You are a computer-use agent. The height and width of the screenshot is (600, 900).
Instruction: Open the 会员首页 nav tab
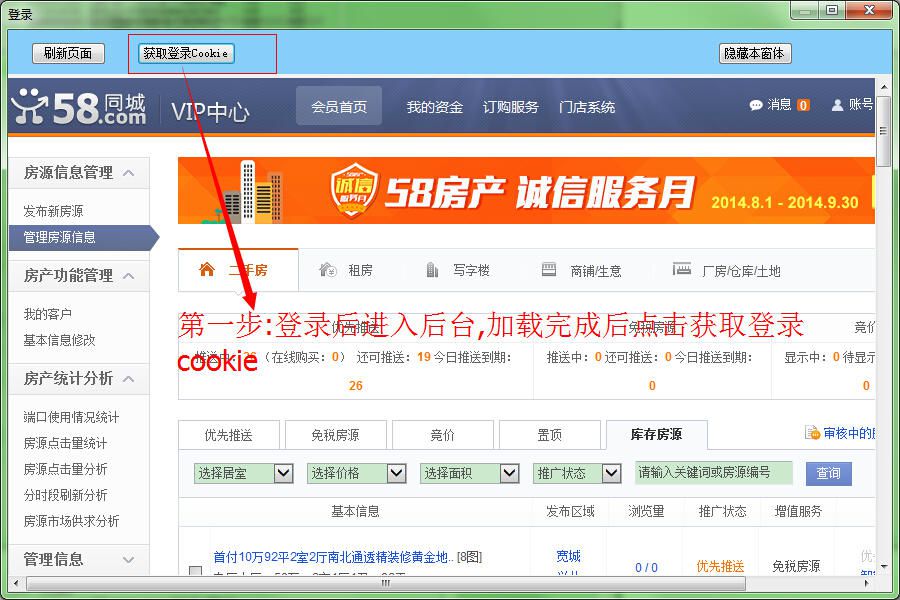(339, 106)
